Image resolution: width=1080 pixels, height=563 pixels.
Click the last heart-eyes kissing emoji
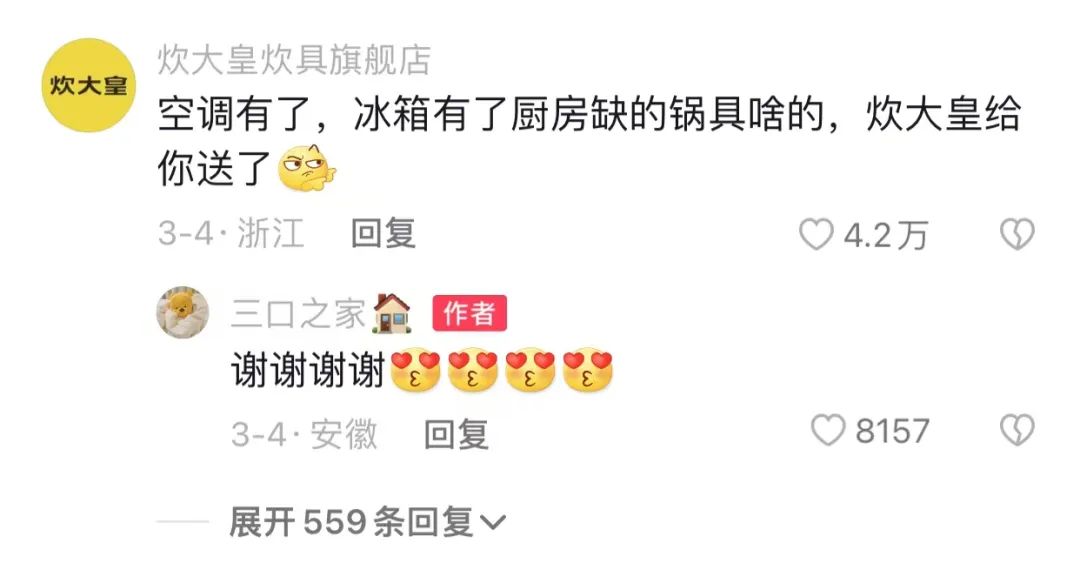click(x=588, y=370)
